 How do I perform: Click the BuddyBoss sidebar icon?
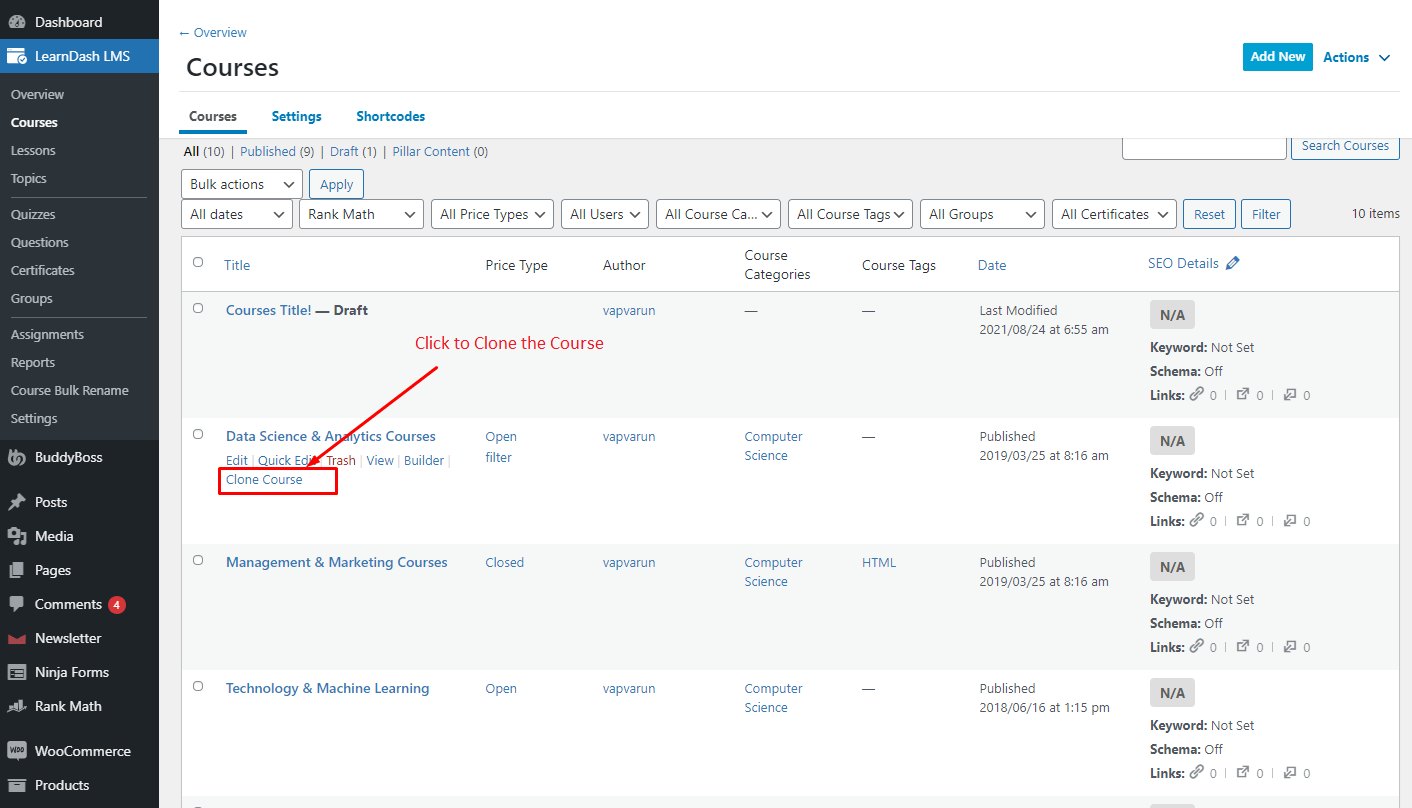click(16, 458)
